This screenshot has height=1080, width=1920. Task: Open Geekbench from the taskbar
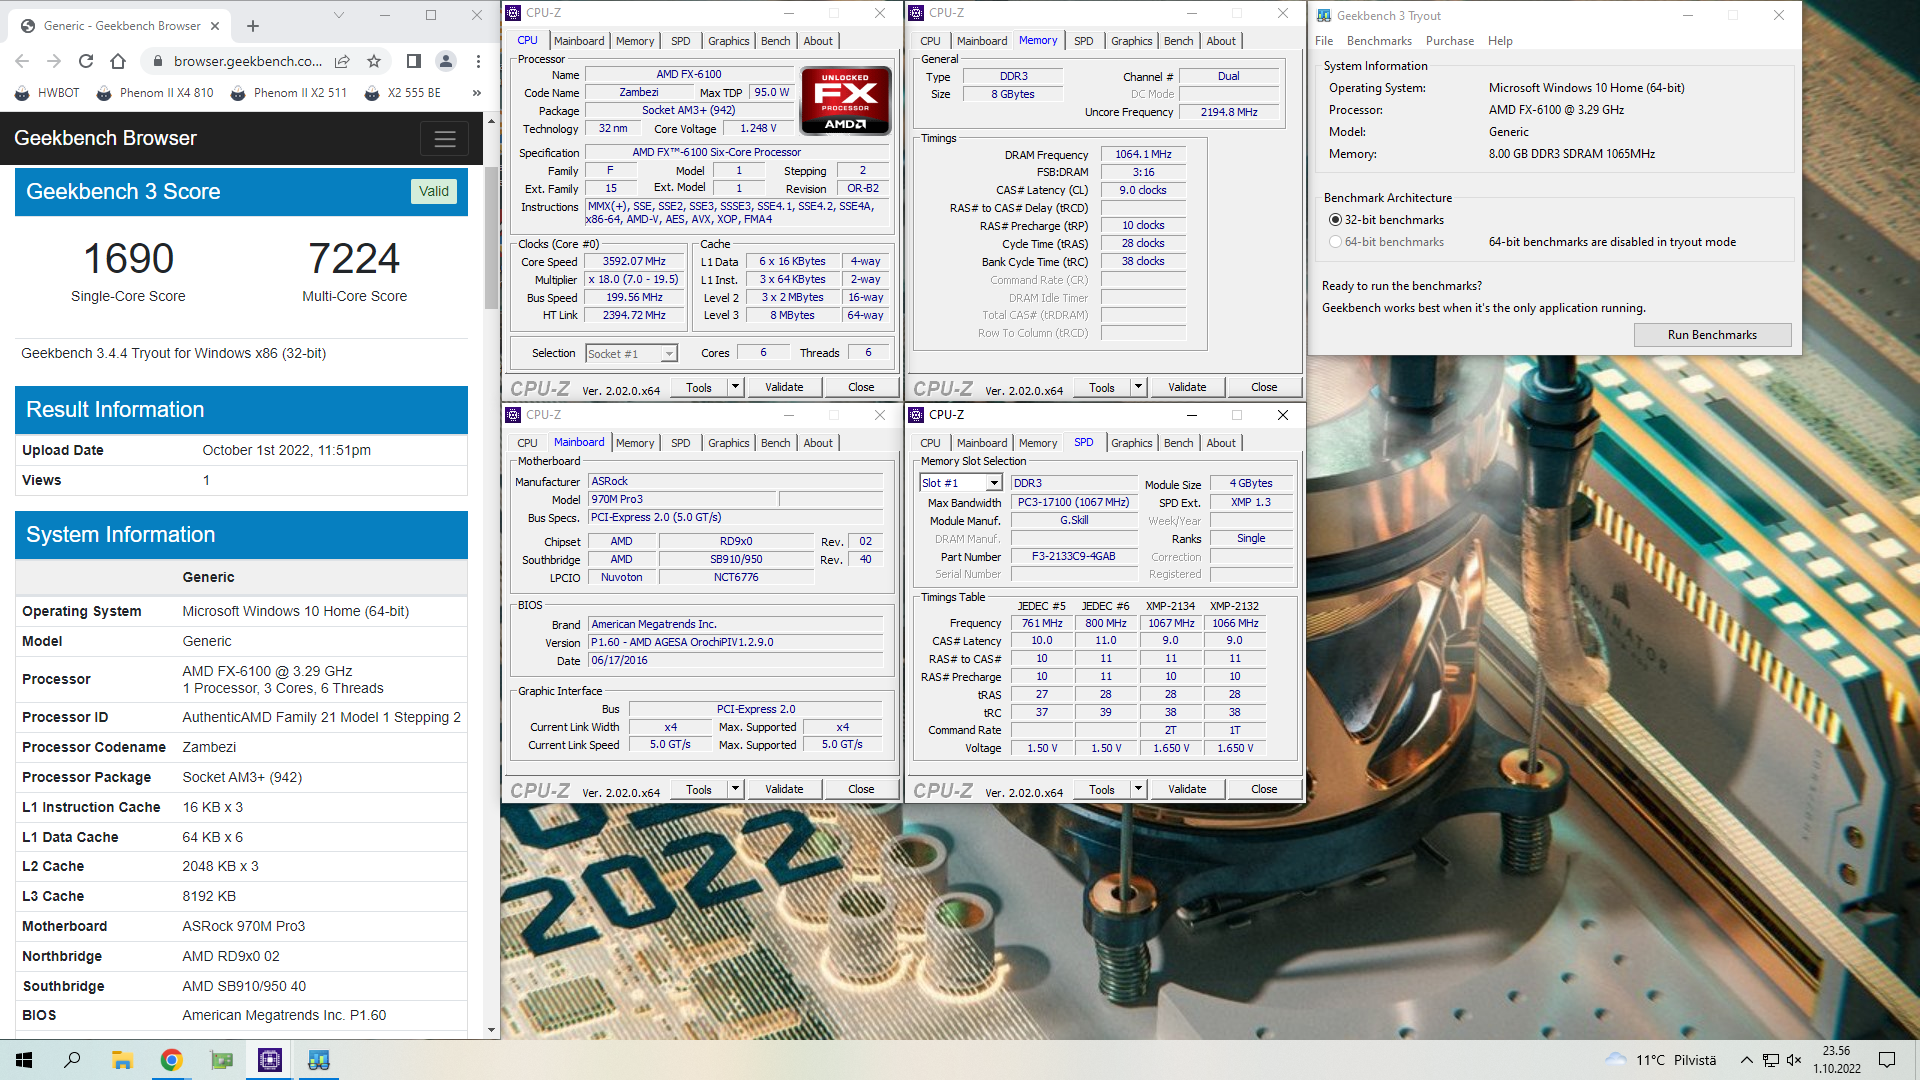click(319, 1060)
